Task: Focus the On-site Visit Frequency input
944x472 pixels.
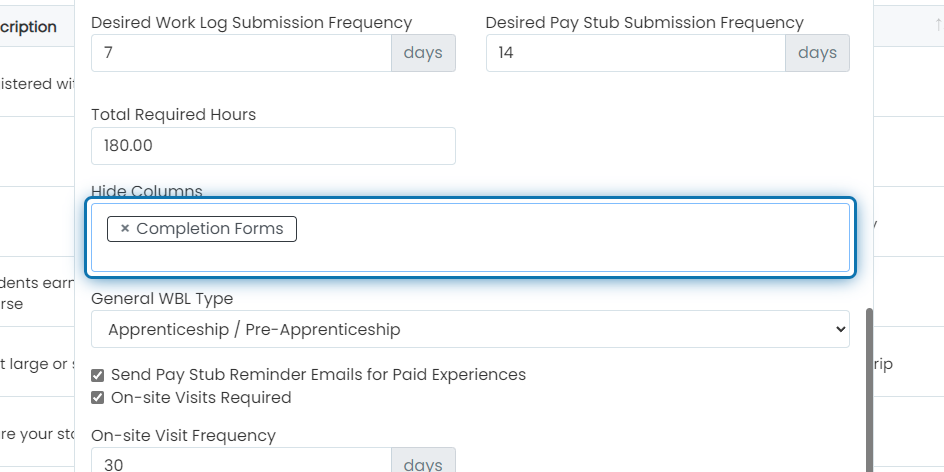Action: [241, 462]
